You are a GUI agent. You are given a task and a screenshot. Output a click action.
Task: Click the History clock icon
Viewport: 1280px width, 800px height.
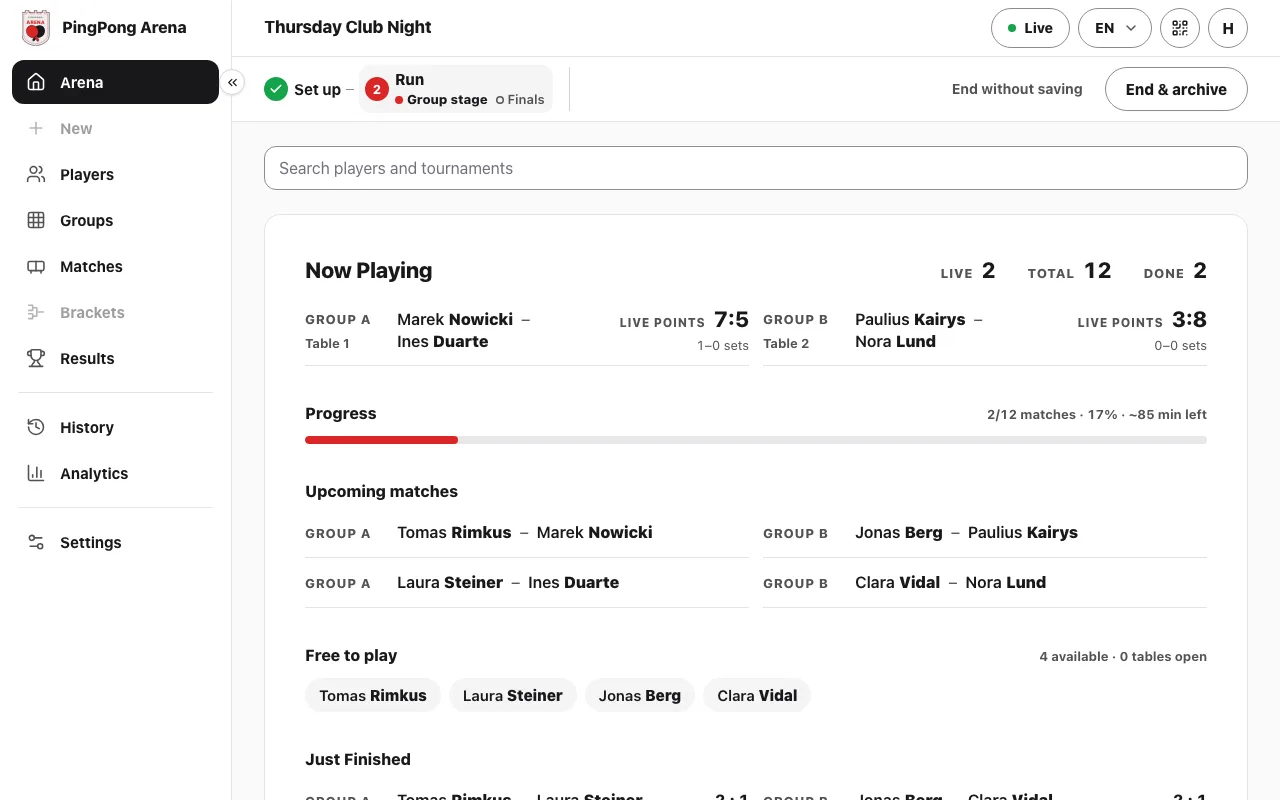click(36, 427)
